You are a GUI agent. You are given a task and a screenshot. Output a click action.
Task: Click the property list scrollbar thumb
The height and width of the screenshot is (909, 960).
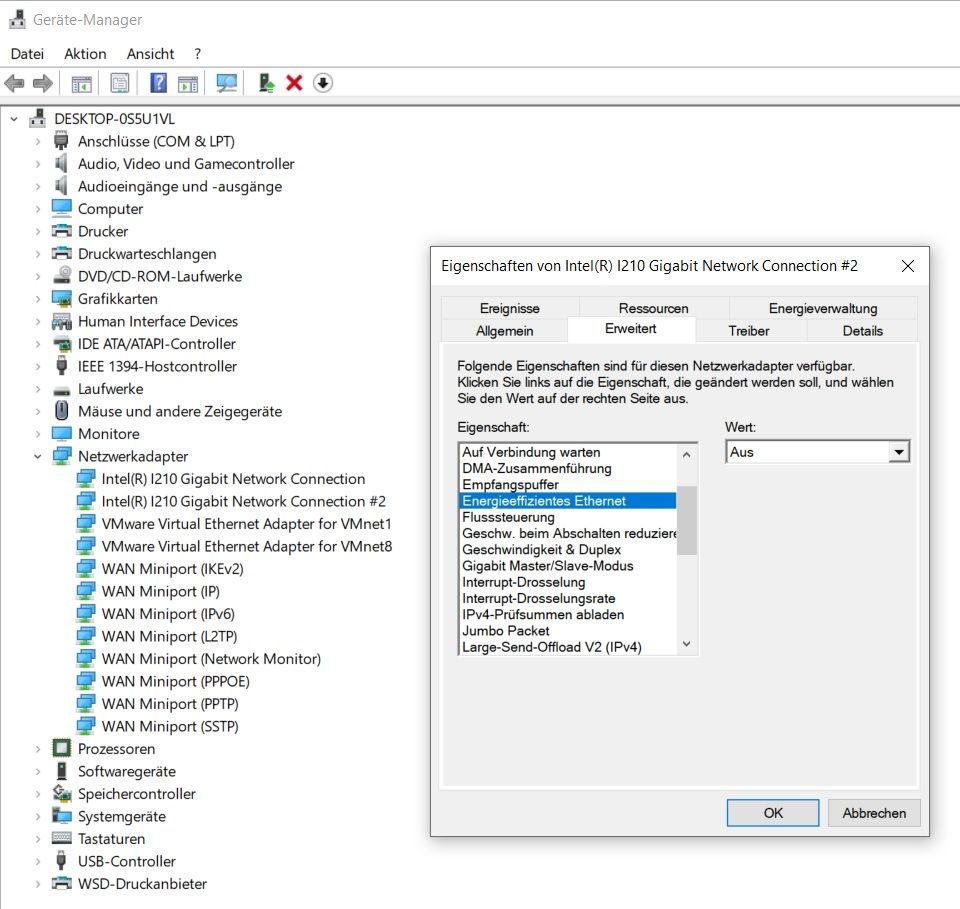tap(686, 520)
